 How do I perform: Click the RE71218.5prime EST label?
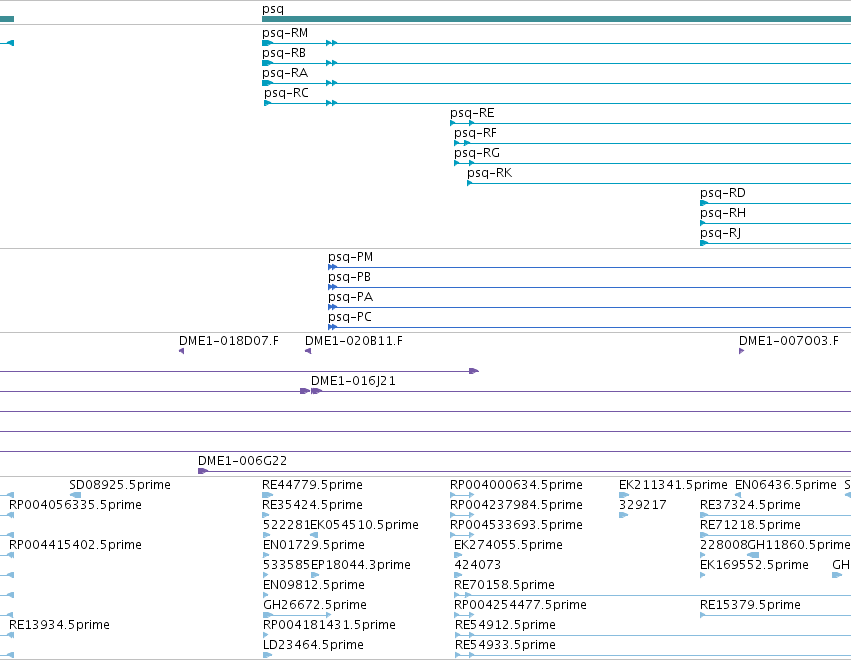coord(751,525)
